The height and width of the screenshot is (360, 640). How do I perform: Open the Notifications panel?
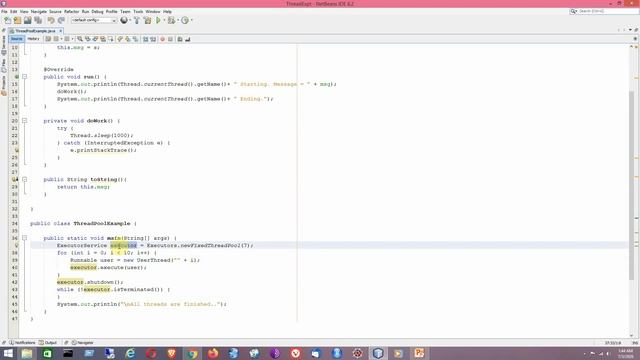coord(22,343)
